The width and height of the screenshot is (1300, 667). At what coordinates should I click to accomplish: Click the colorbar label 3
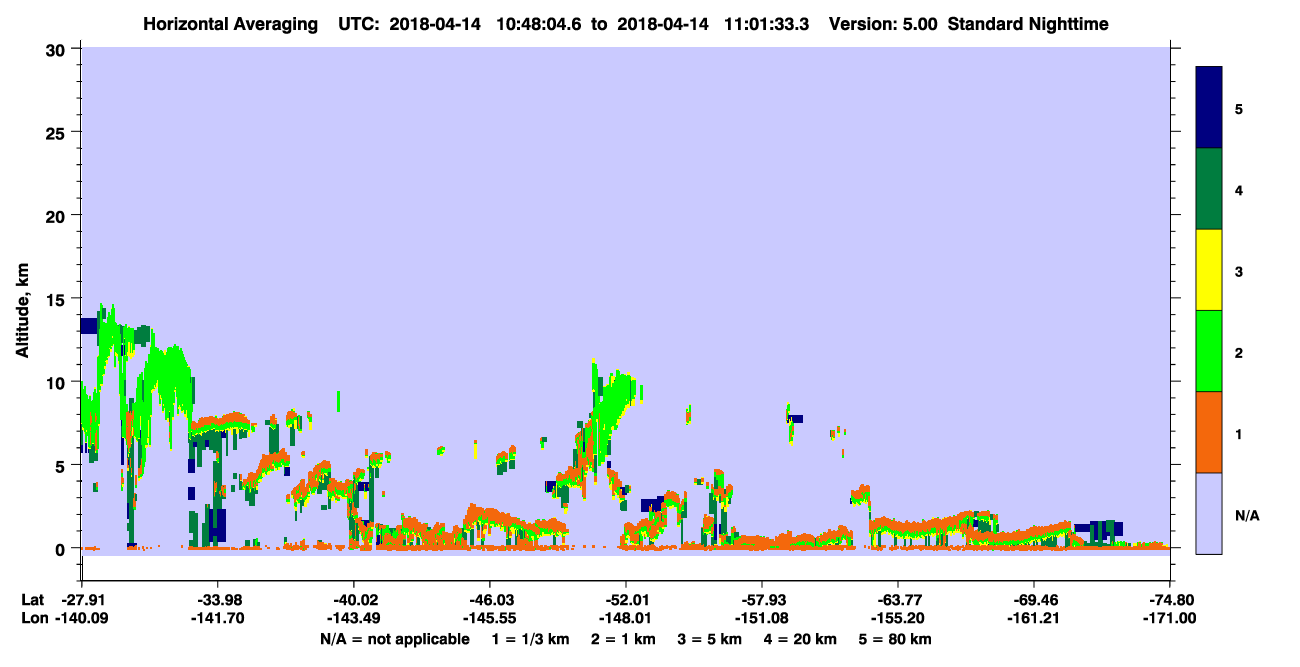1239,271
